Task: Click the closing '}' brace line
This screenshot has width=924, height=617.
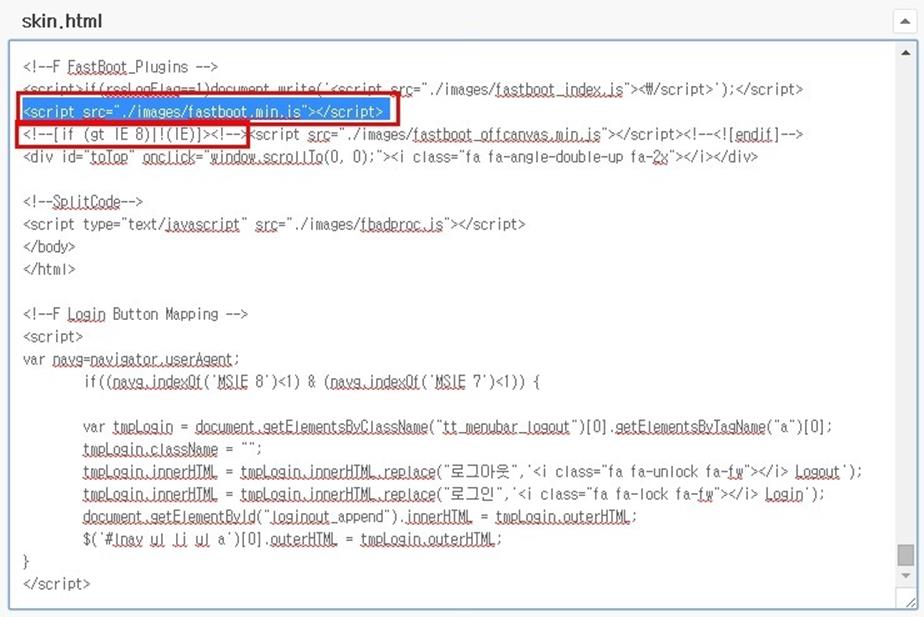Action: pos(26,561)
